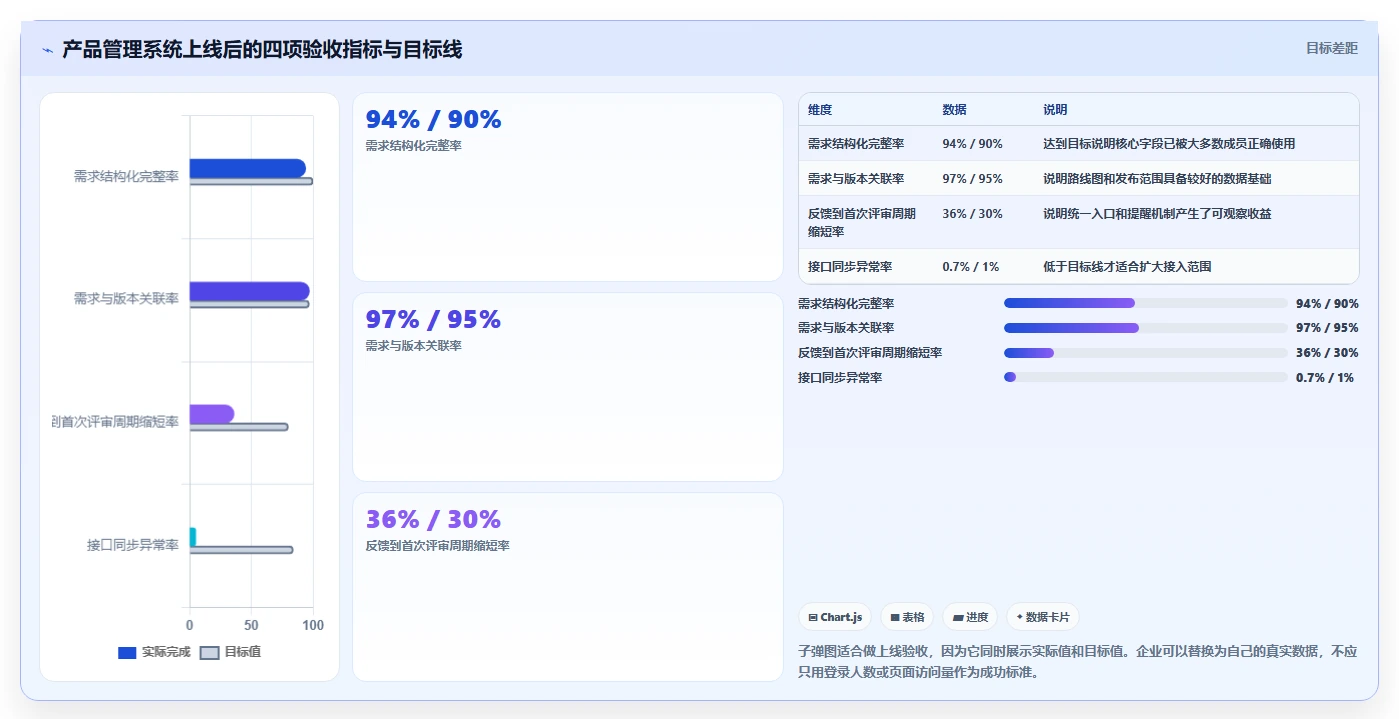Click the 需求结构化完整率 progress bar
Screen dimensions: 1399x719
tap(1146, 303)
